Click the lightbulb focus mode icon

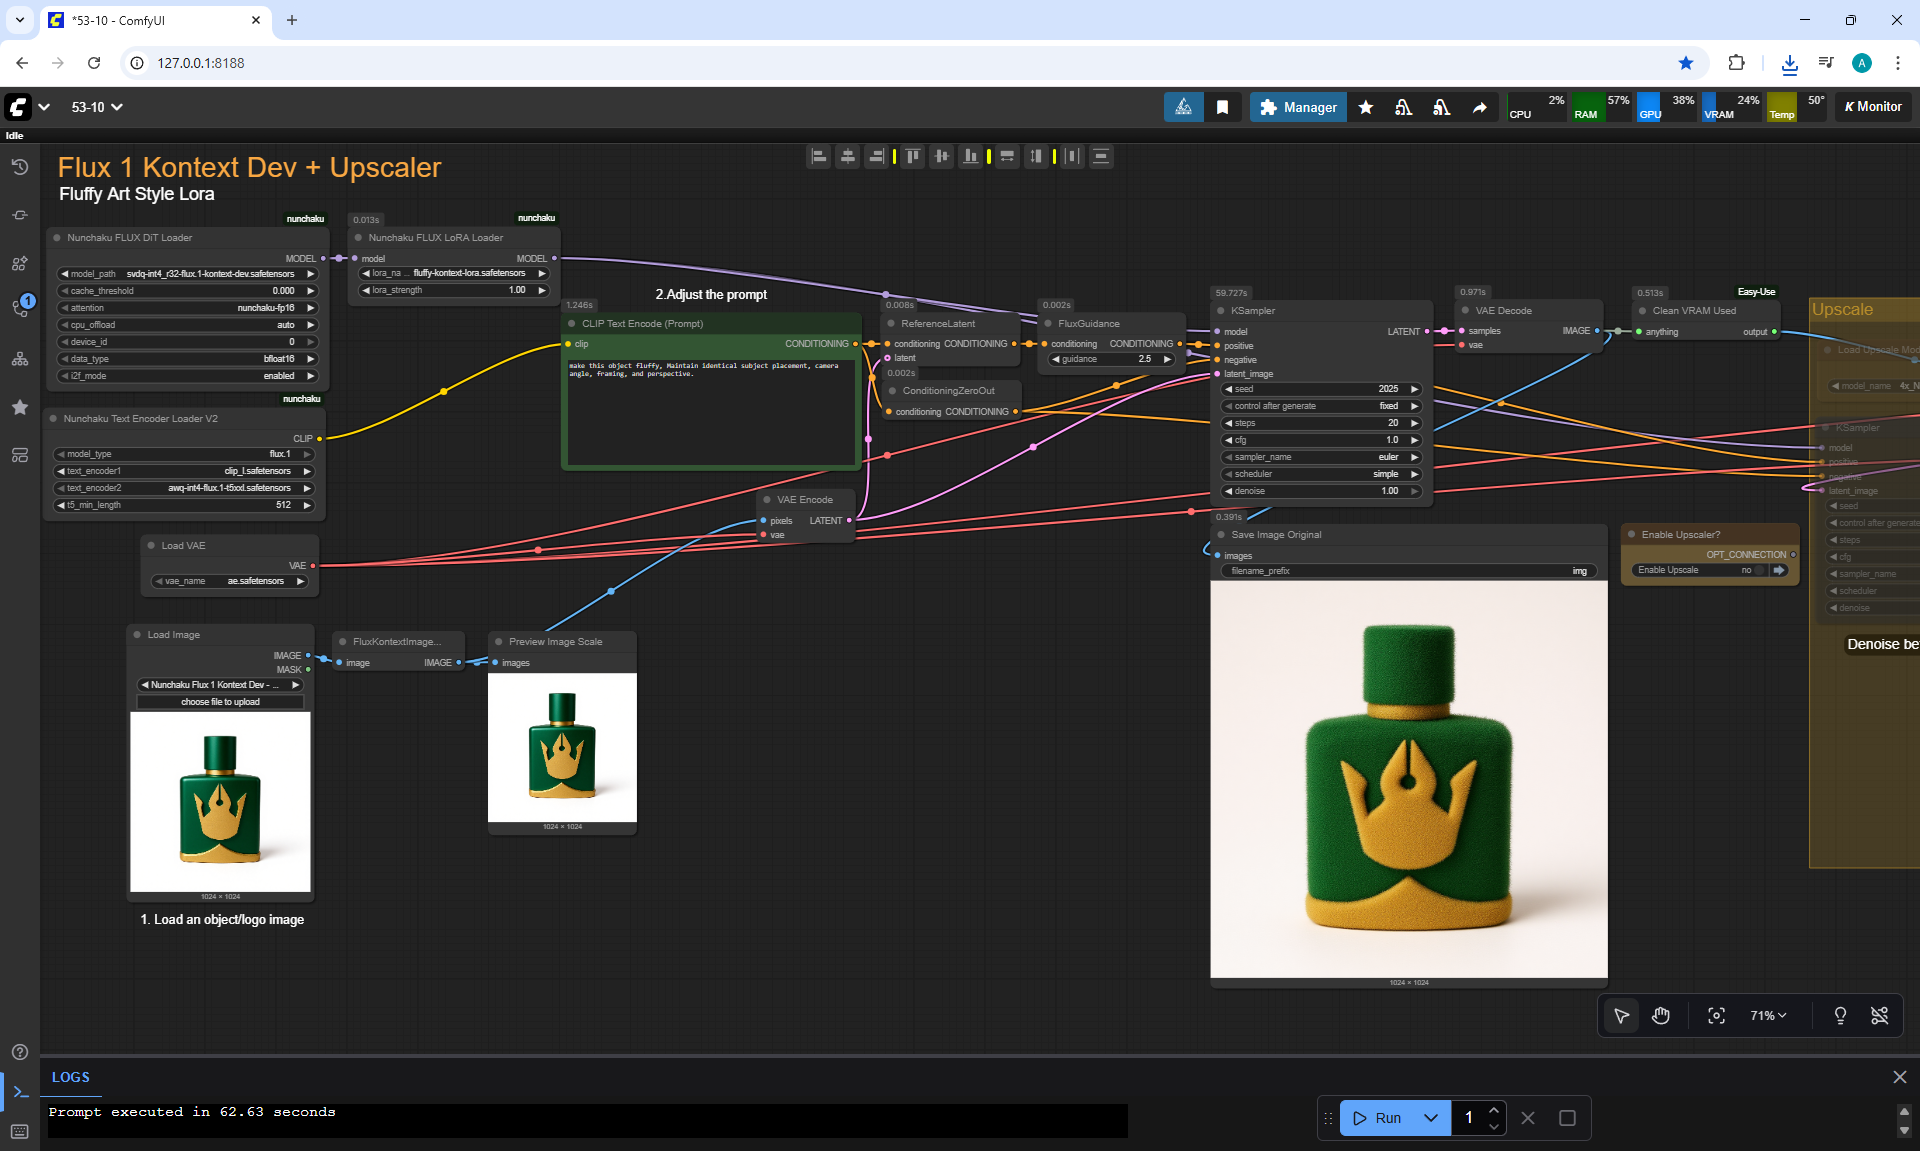1840,1016
